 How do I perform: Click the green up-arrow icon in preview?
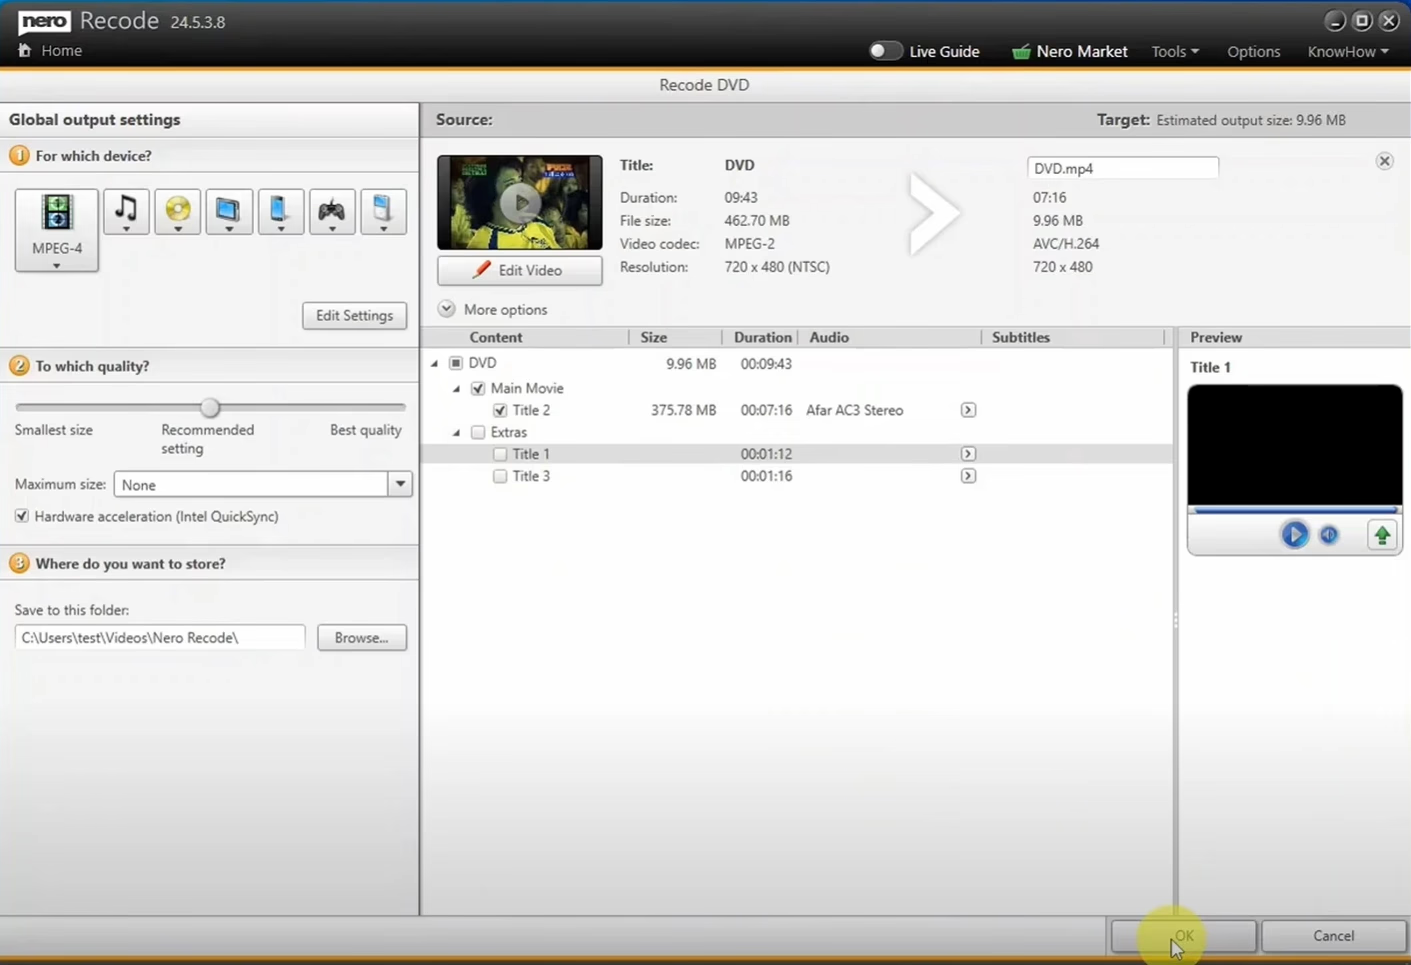click(1382, 536)
